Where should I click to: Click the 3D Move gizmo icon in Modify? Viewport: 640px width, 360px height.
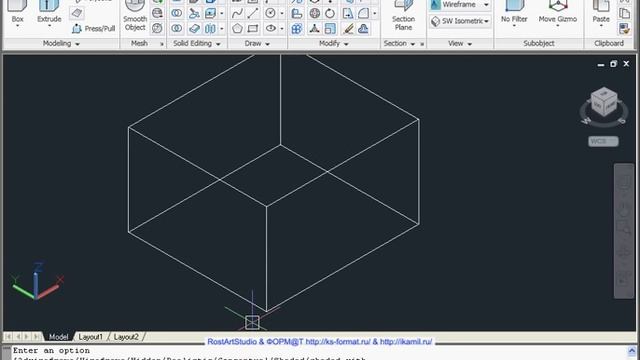(x=314, y=29)
